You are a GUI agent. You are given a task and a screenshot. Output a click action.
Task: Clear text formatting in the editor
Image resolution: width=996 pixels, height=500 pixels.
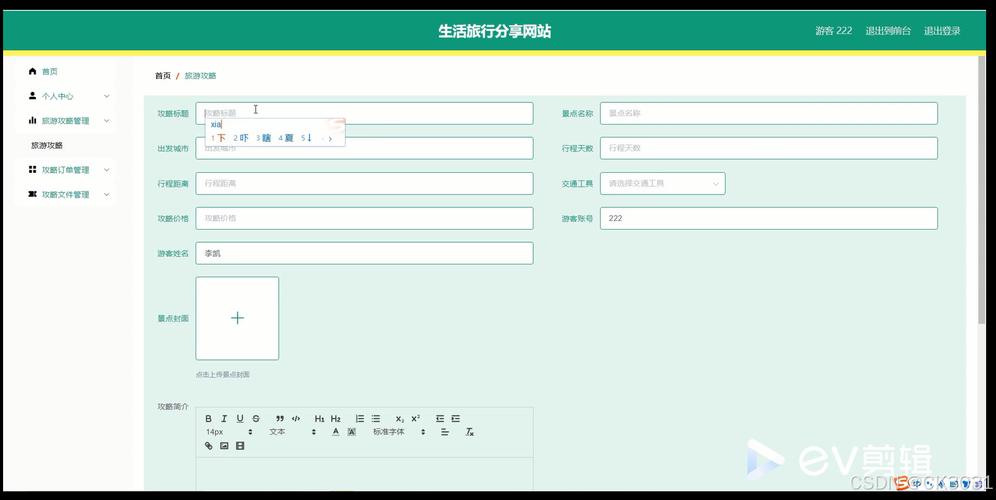(469, 432)
